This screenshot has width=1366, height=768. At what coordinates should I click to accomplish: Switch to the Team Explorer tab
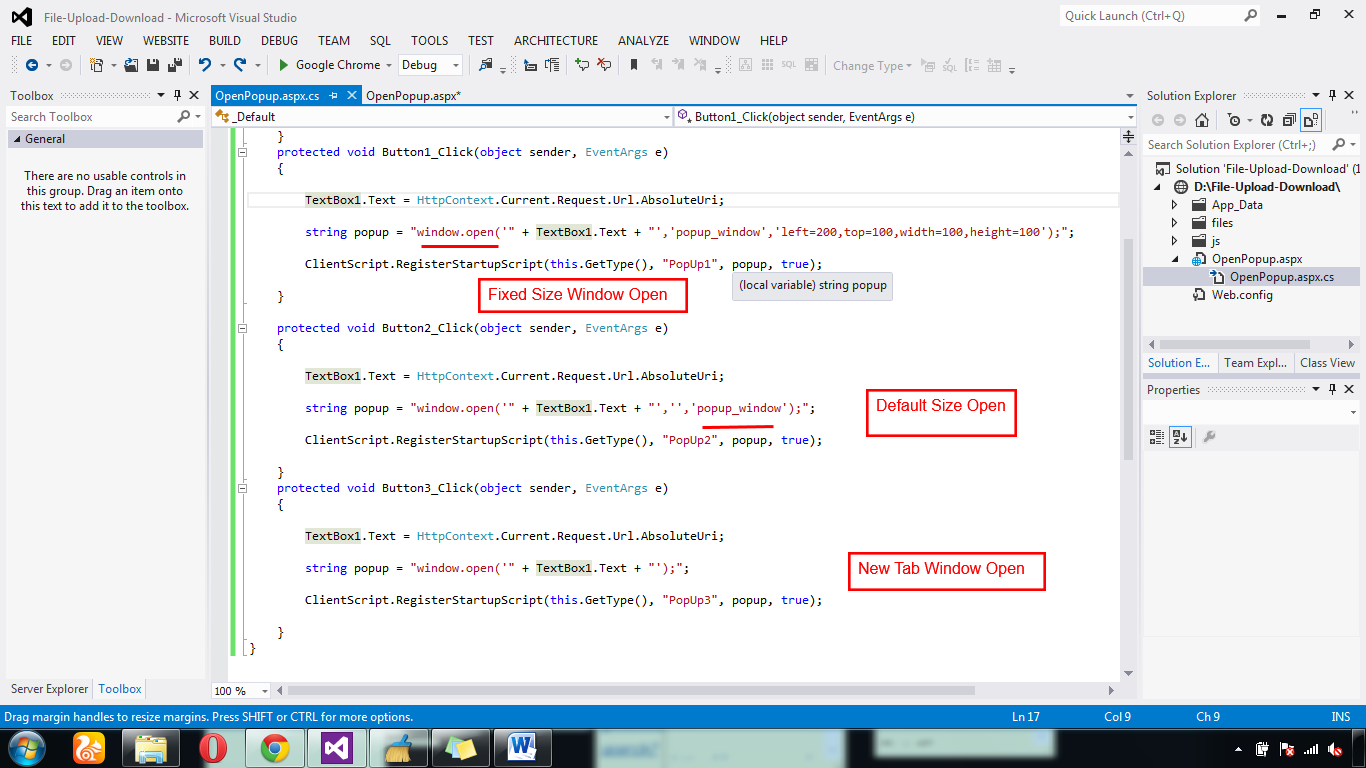point(1256,363)
